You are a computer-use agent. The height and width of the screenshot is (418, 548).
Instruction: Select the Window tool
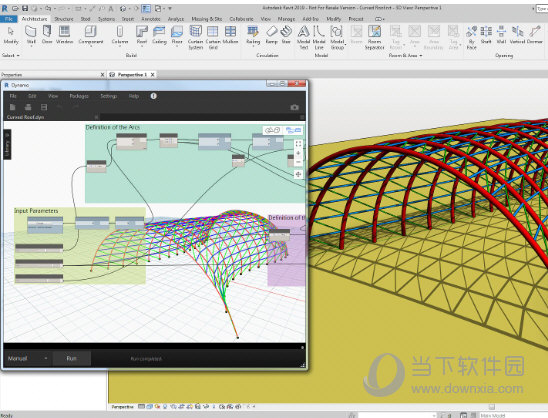[64, 35]
